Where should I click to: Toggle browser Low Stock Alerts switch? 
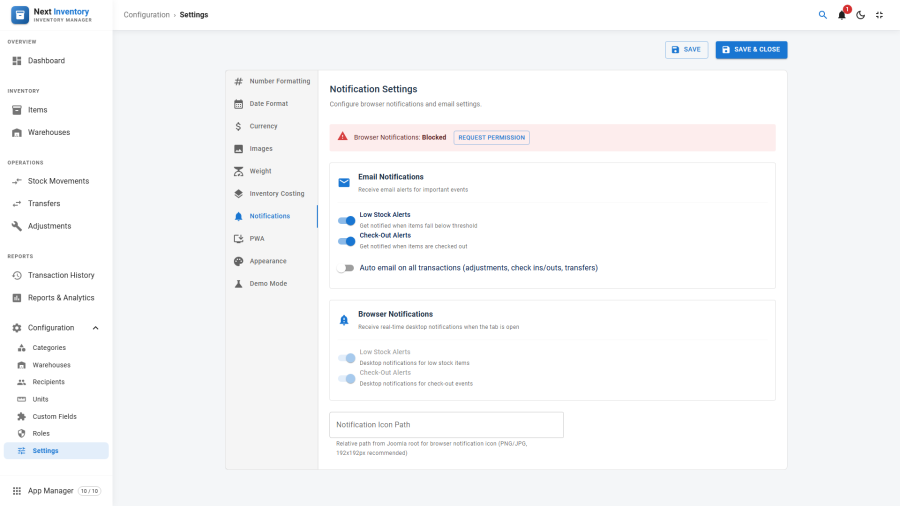click(346, 358)
